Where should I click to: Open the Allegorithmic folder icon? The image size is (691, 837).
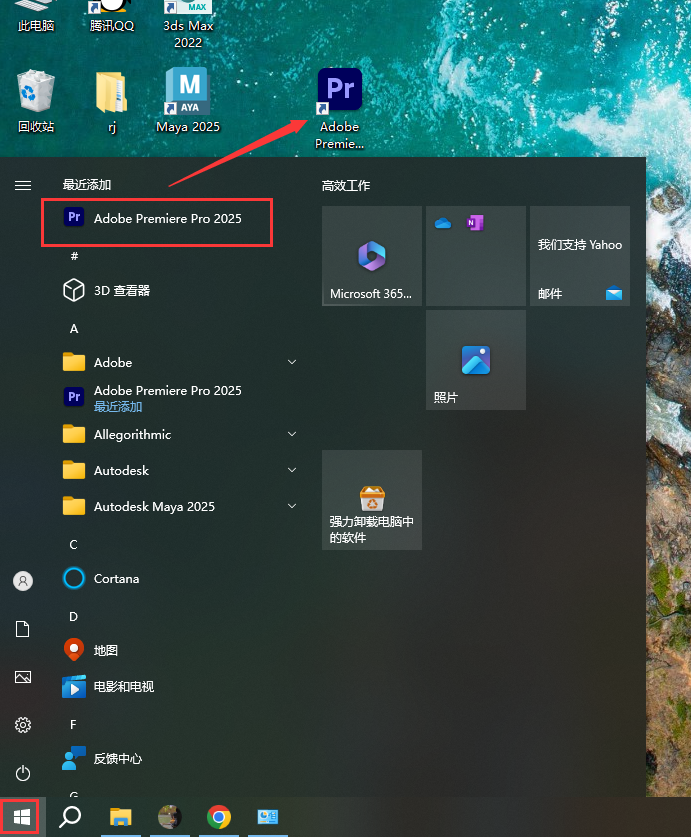(74, 434)
